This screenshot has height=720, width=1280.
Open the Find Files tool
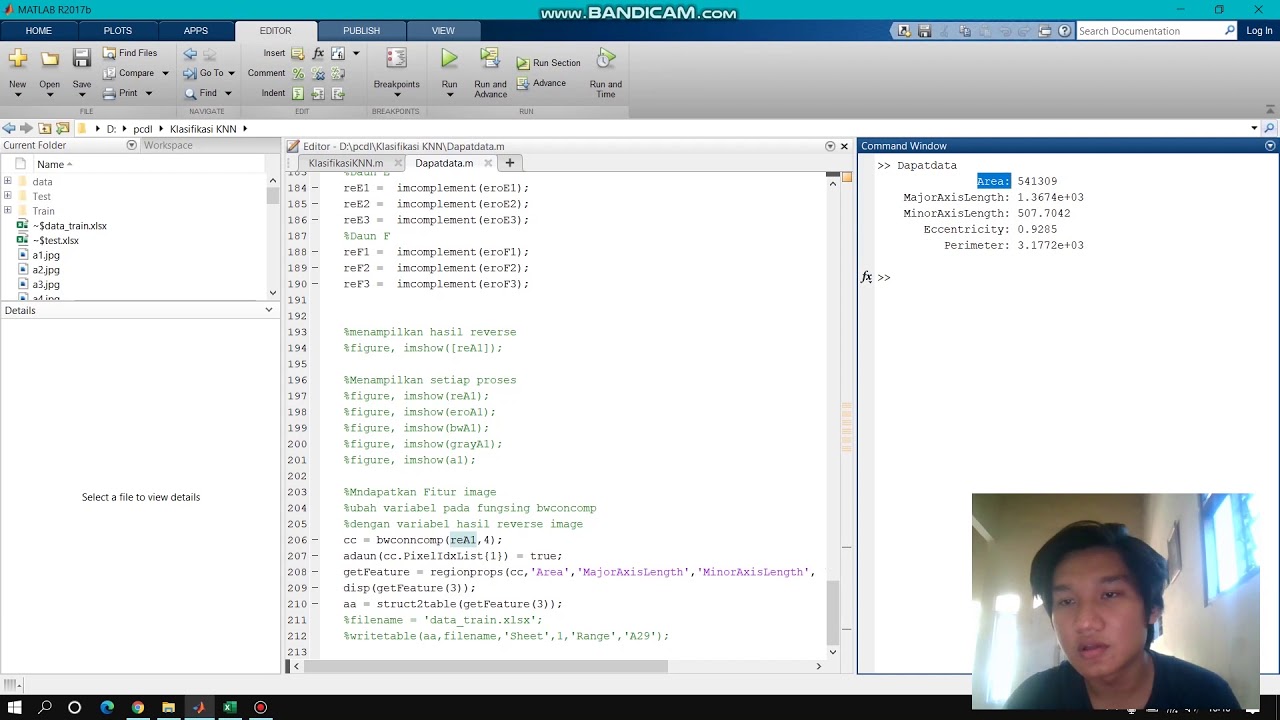[x=129, y=53]
